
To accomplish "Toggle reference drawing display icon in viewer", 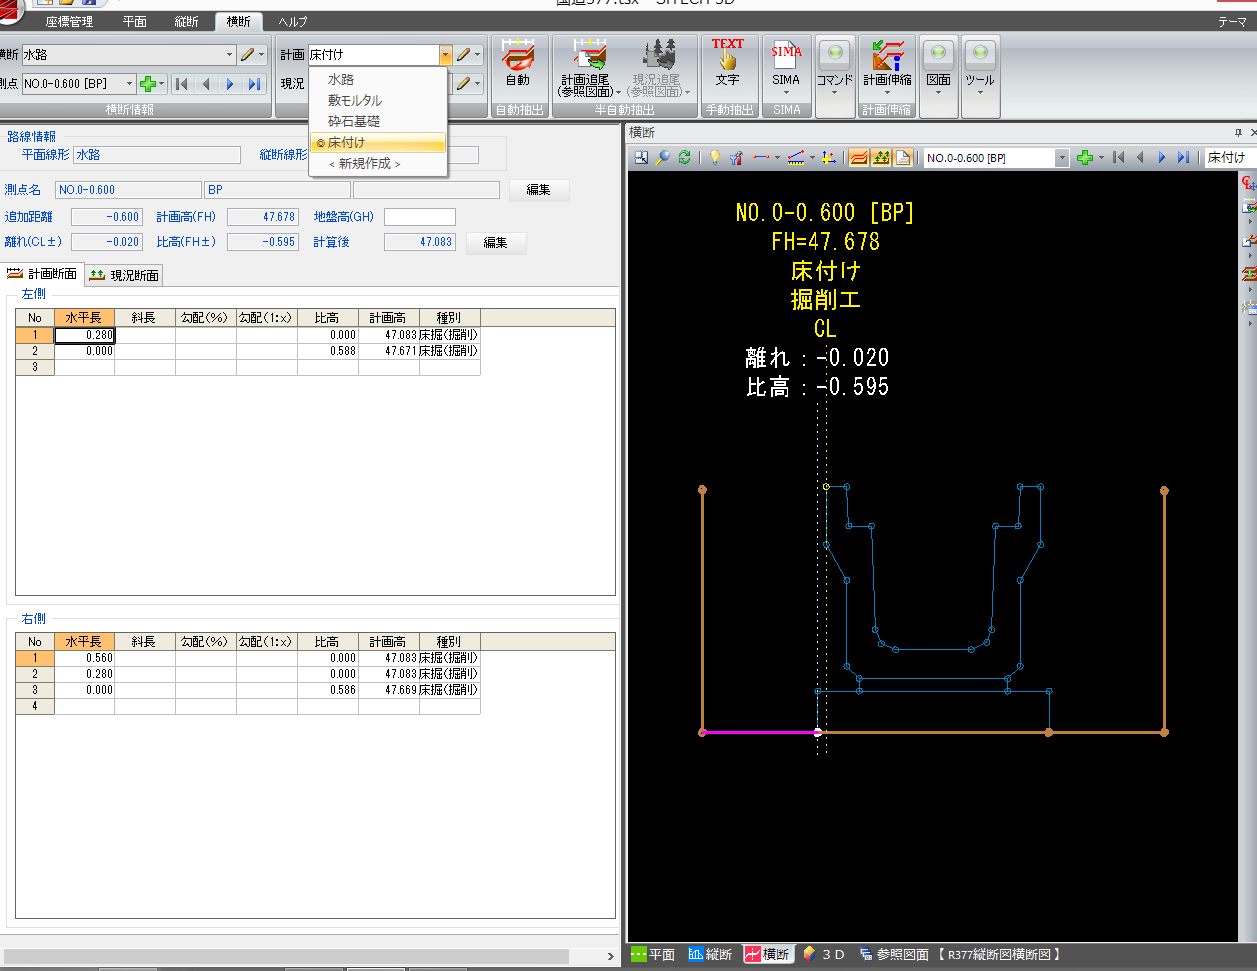I will point(903,158).
